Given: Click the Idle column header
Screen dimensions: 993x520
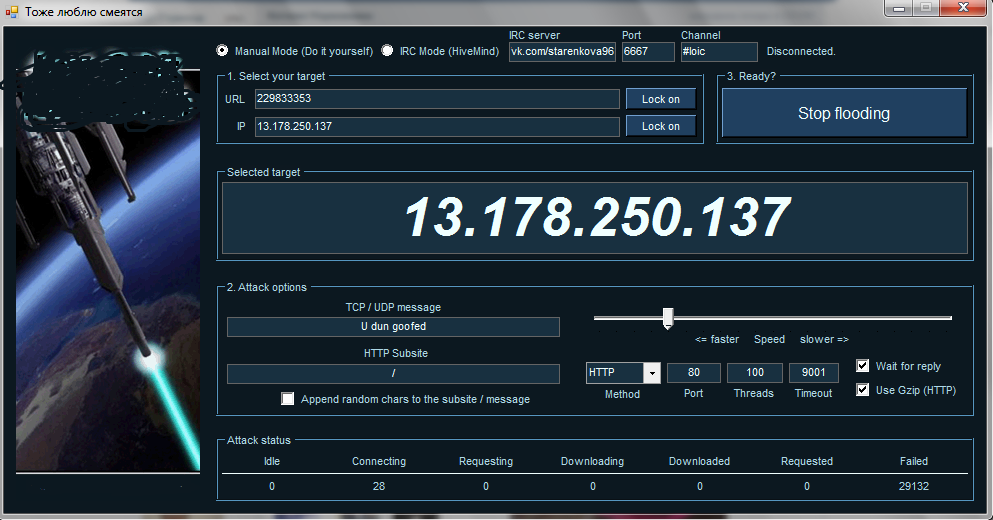Looking at the screenshot, I should click(x=272, y=461).
